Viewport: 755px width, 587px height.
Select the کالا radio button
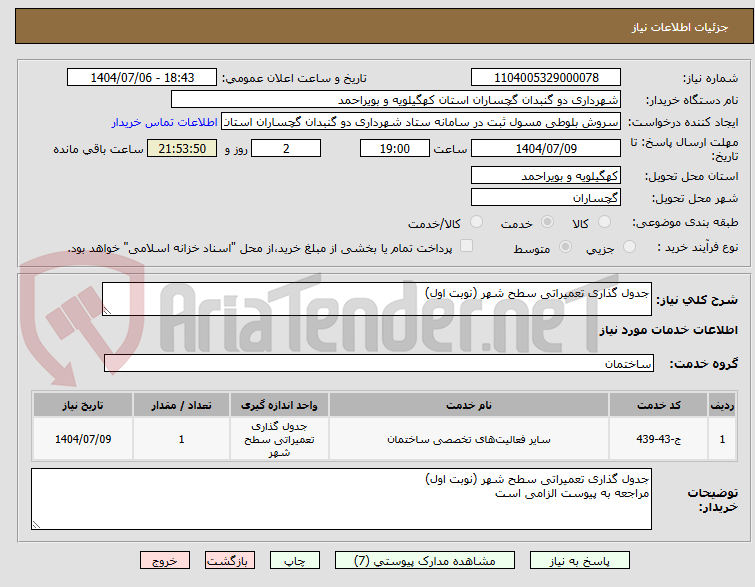pyautogui.click(x=604, y=222)
